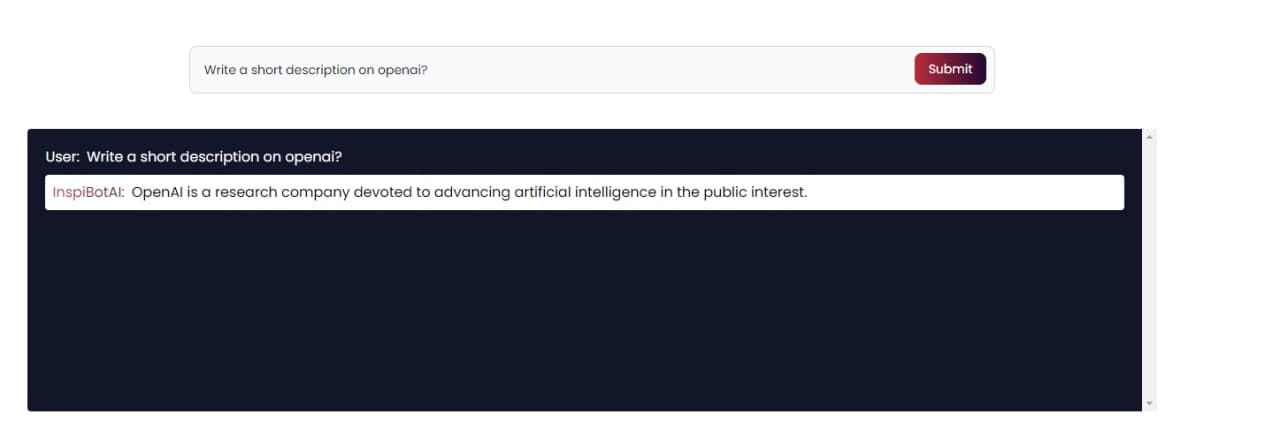
Task: Click the chat panel scrollbar track
Action: point(1149,270)
